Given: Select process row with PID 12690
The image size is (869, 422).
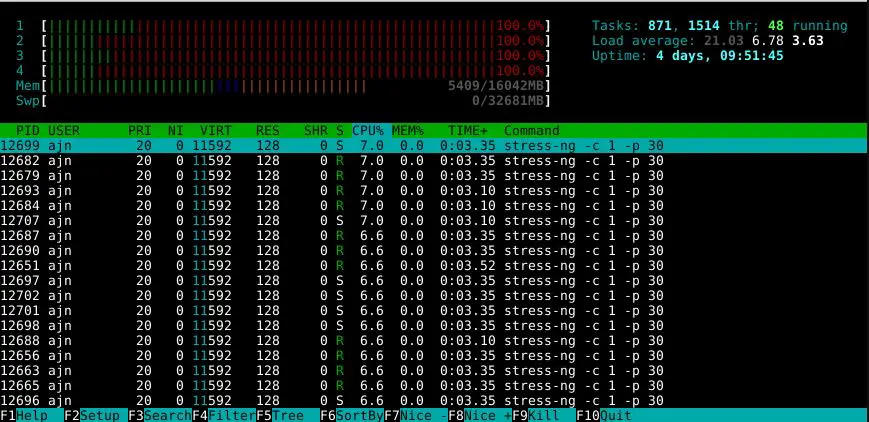Looking at the screenshot, I should pos(433,251).
